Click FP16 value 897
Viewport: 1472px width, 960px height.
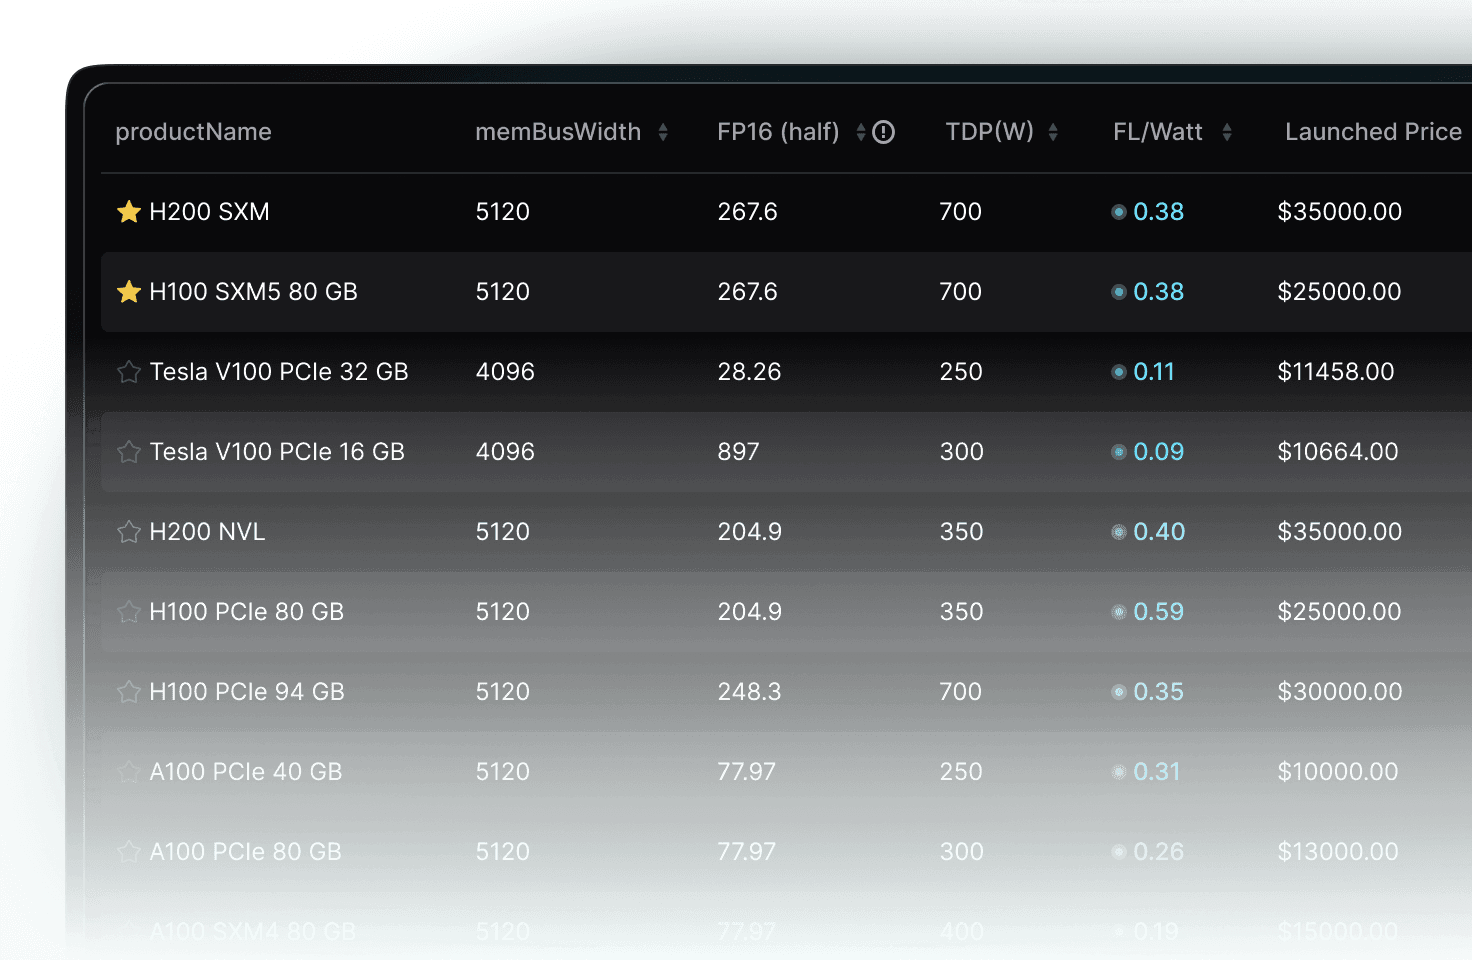(x=738, y=452)
